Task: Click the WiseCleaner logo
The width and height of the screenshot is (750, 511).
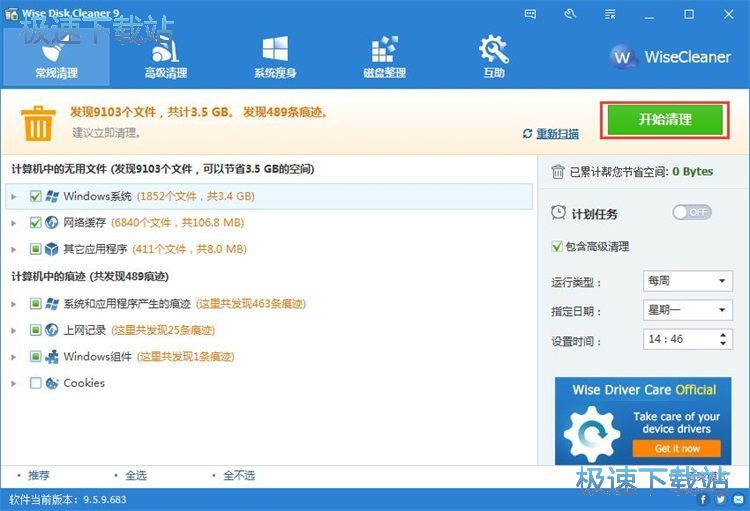Action: click(x=671, y=57)
